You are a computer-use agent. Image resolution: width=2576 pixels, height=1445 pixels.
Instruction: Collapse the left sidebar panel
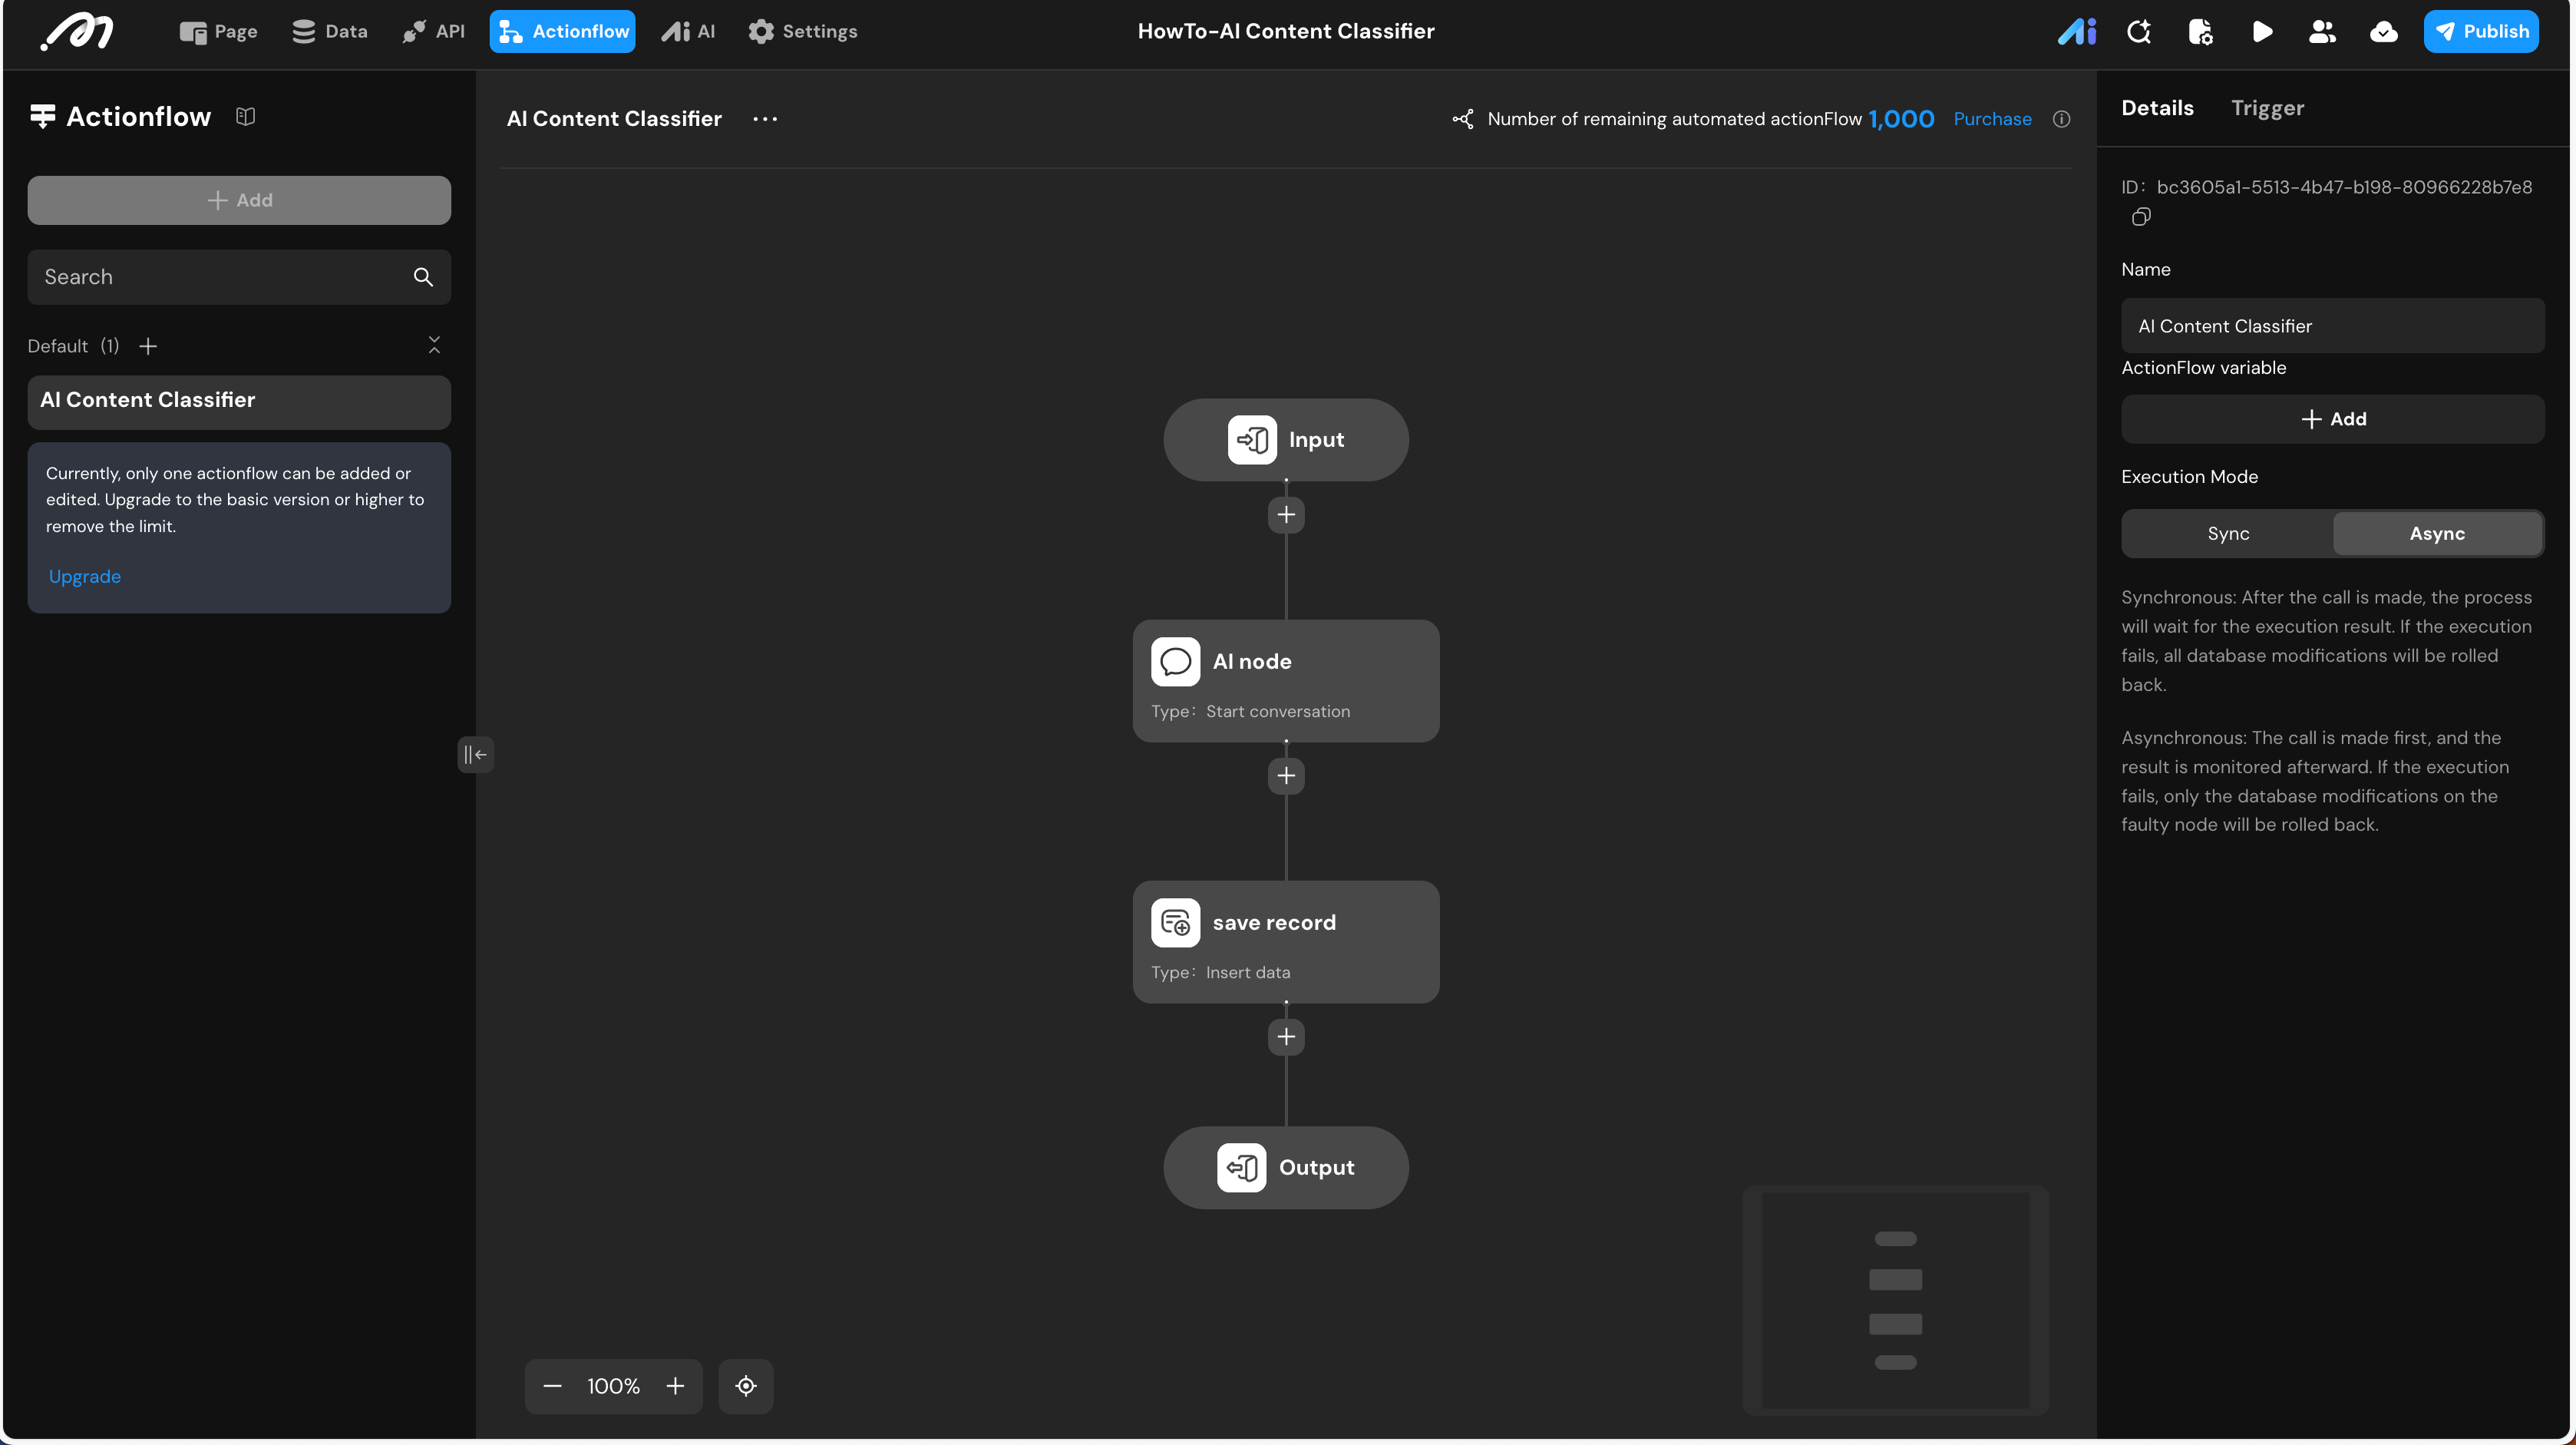[x=475, y=754]
